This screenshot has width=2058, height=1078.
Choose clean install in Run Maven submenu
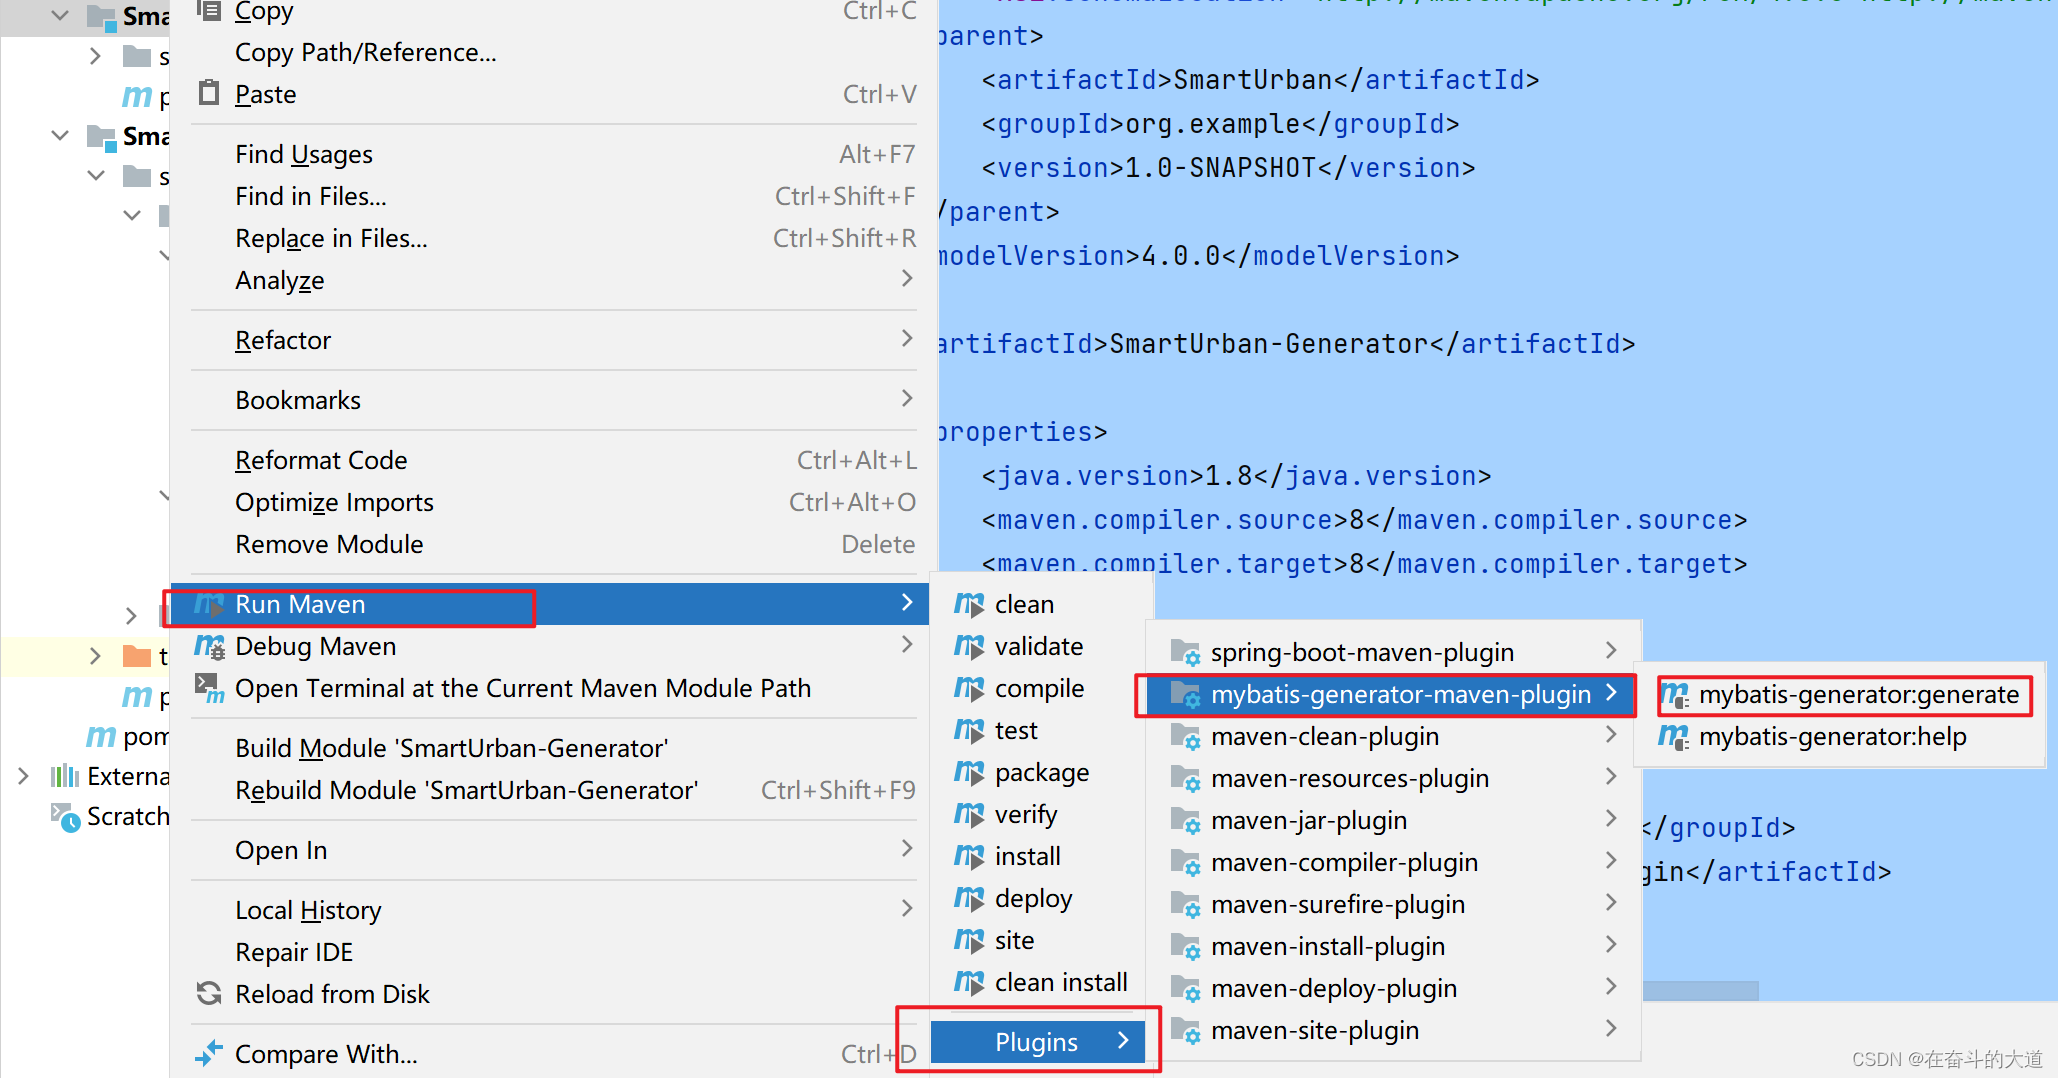[1060, 982]
